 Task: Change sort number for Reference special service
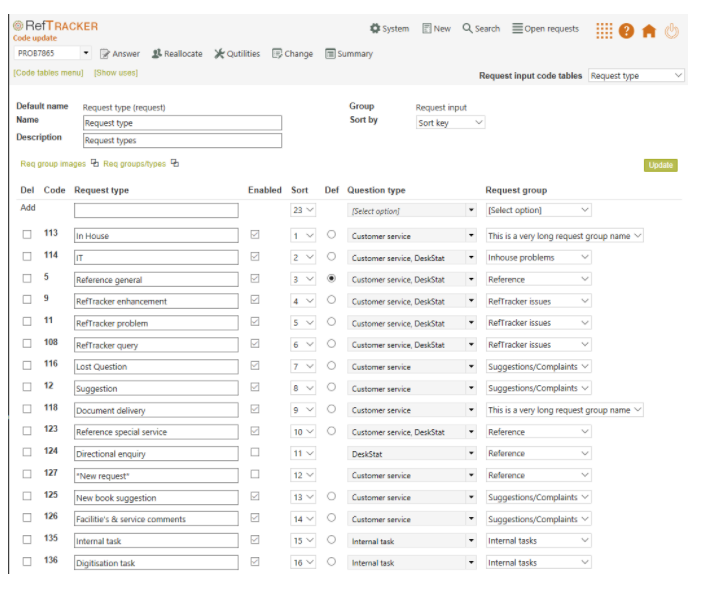(x=303, y=432)
